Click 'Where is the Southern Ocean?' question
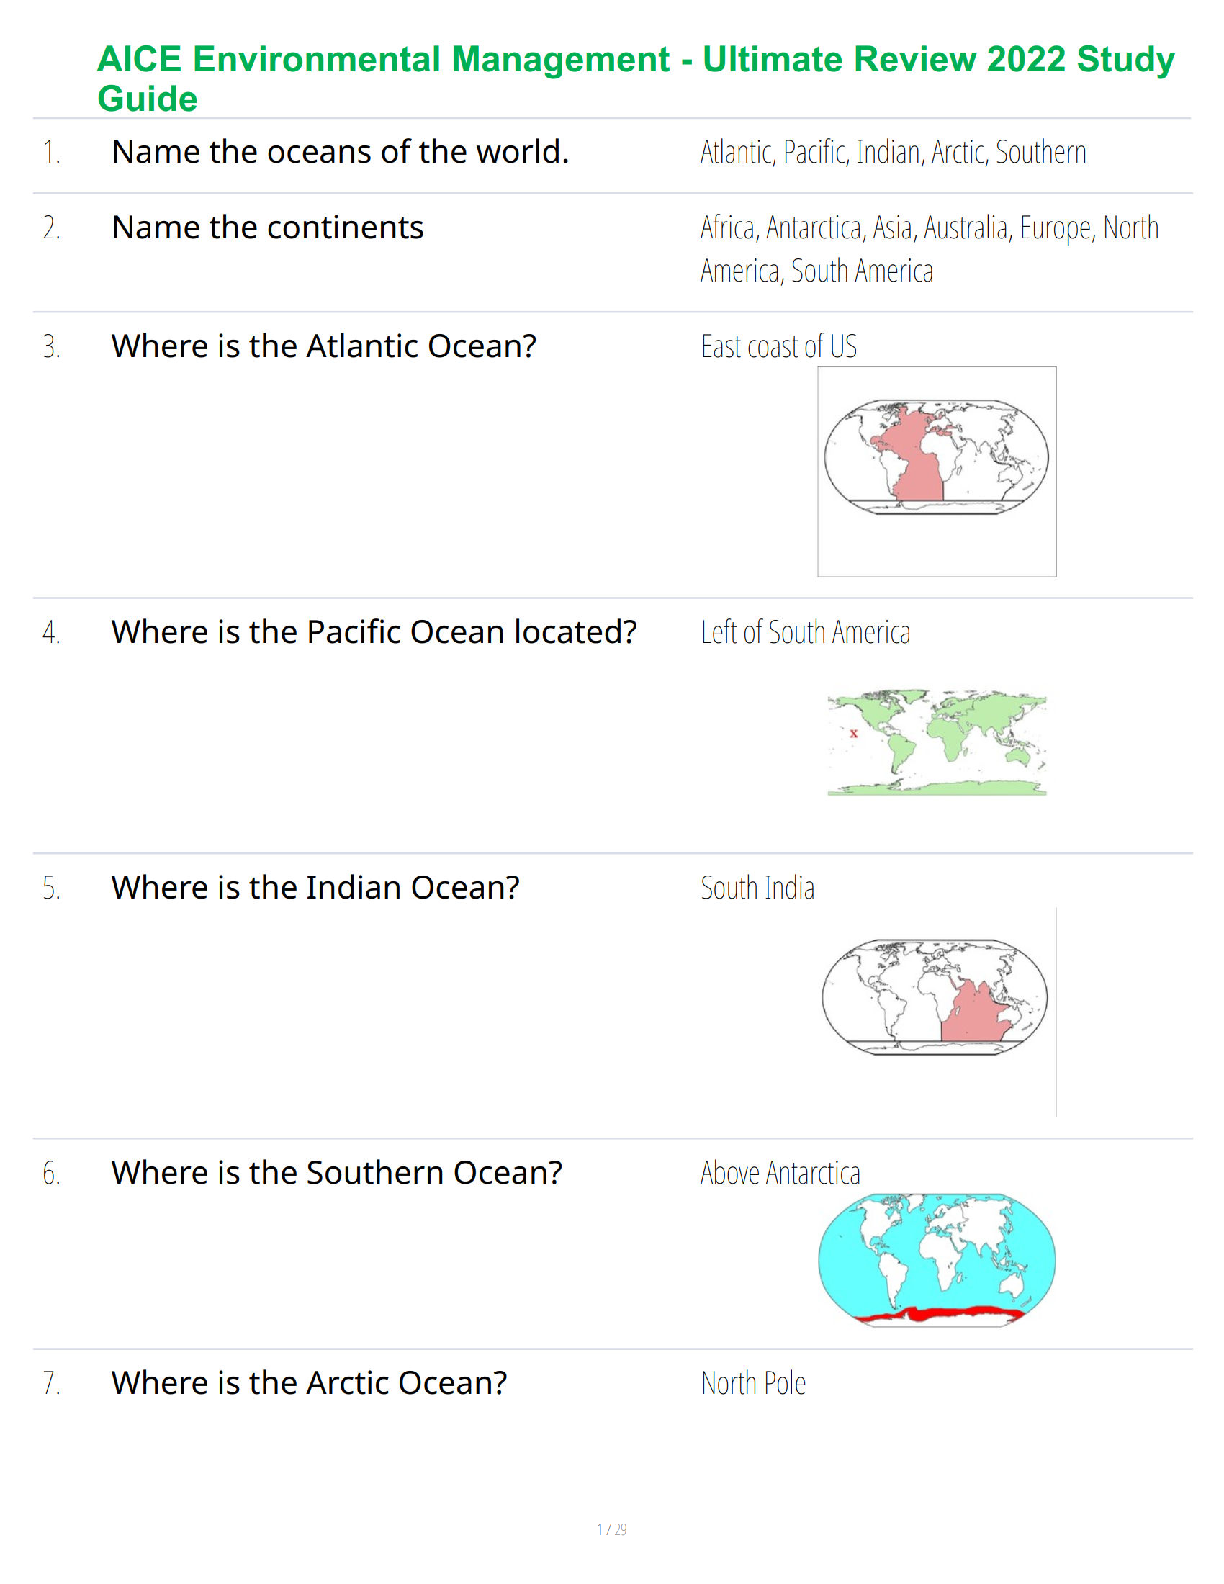The height and width of the screenshot is (1584, 1224). pyautogui.click(x=337, y=1173)
